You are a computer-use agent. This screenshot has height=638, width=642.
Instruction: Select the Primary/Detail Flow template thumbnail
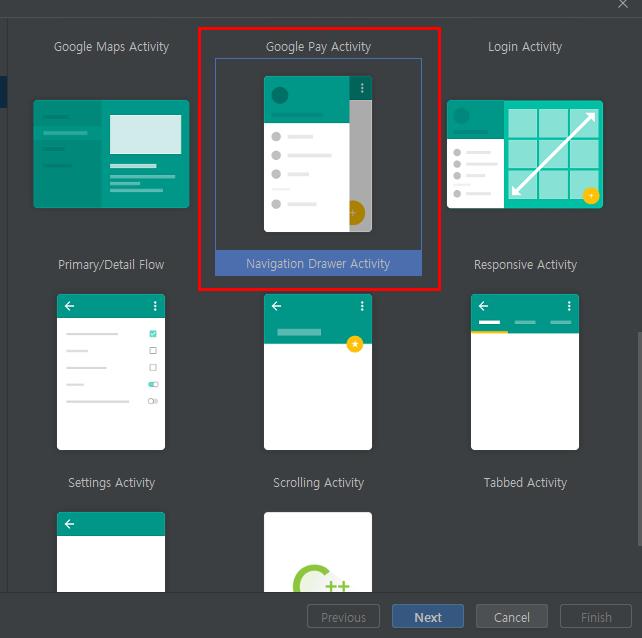(x=111, y=154)
